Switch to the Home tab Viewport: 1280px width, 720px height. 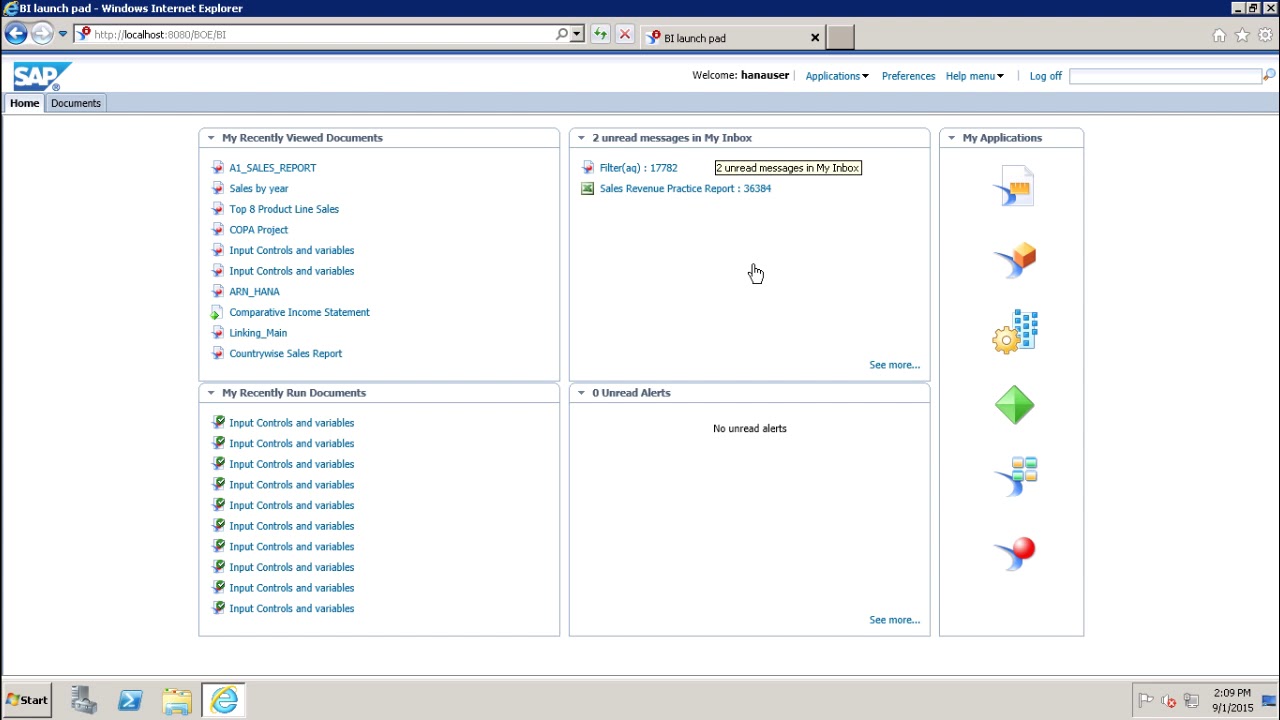click(24, 103)
